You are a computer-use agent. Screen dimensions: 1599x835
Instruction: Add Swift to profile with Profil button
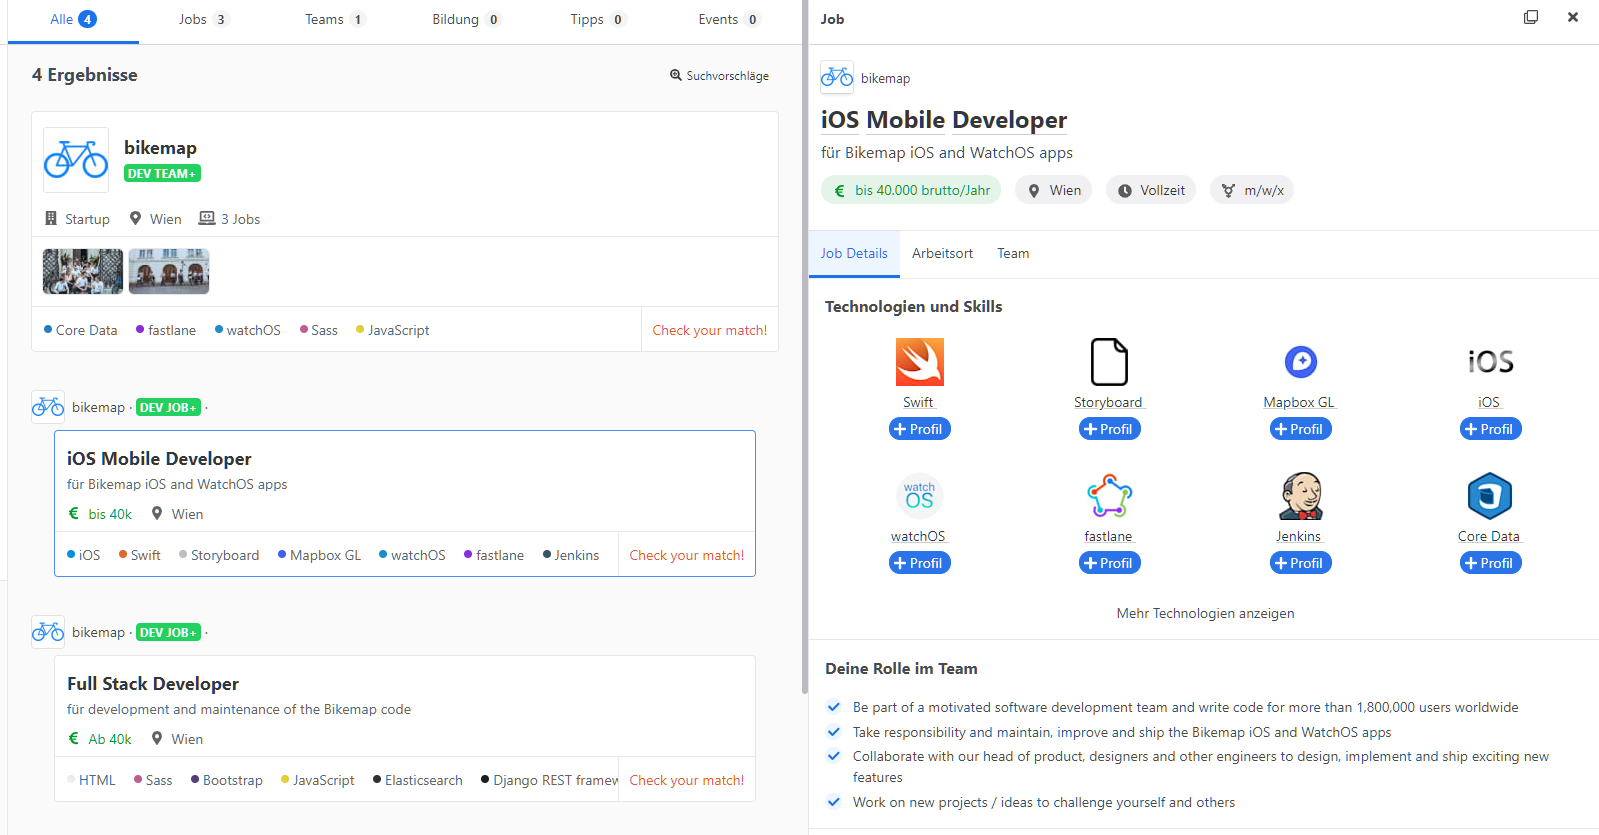tap(919, 429)
